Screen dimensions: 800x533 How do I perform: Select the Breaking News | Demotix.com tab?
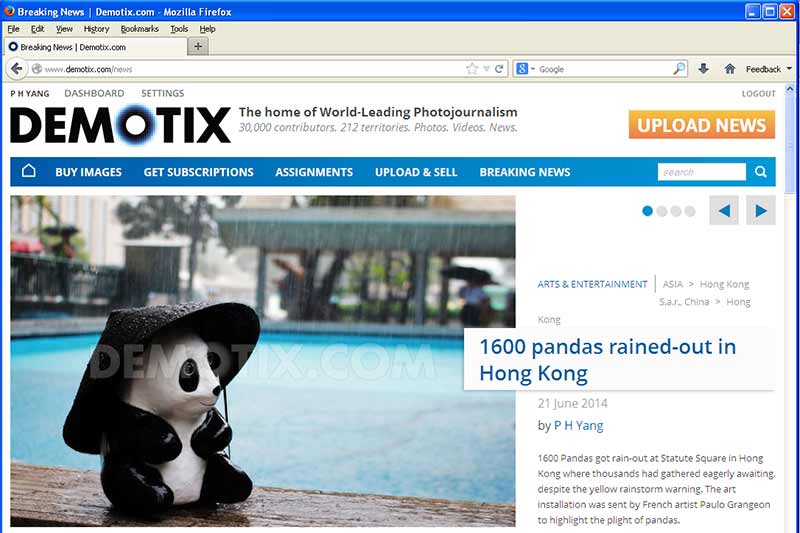click(96, 47)
